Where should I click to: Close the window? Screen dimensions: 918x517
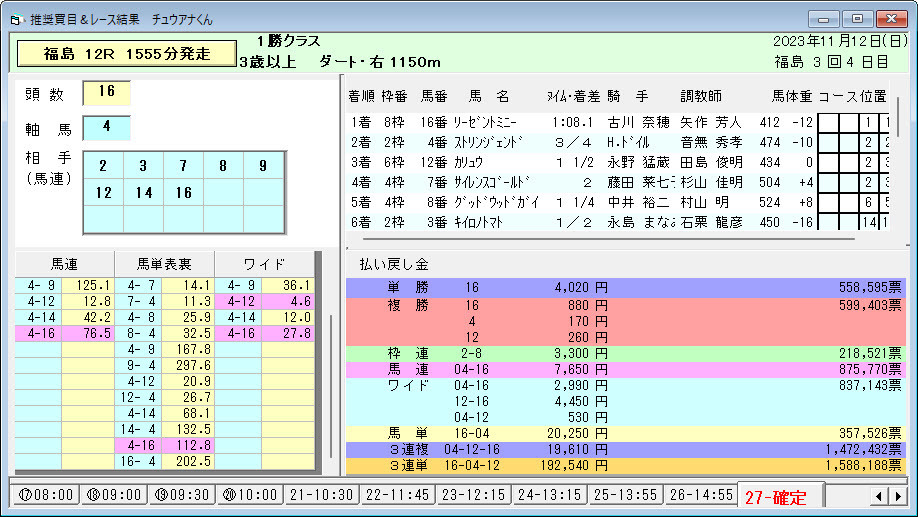[889, 18]
